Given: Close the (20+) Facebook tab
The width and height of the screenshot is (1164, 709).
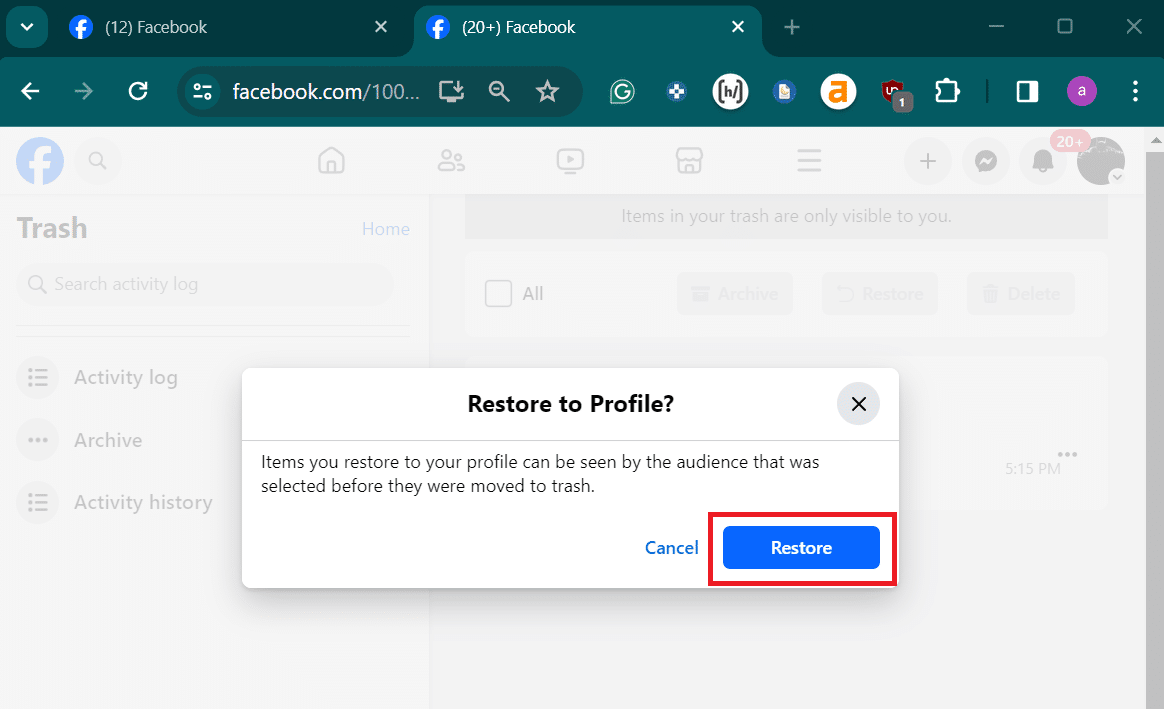Looking at the screenshot, I should tap(738, 27).
